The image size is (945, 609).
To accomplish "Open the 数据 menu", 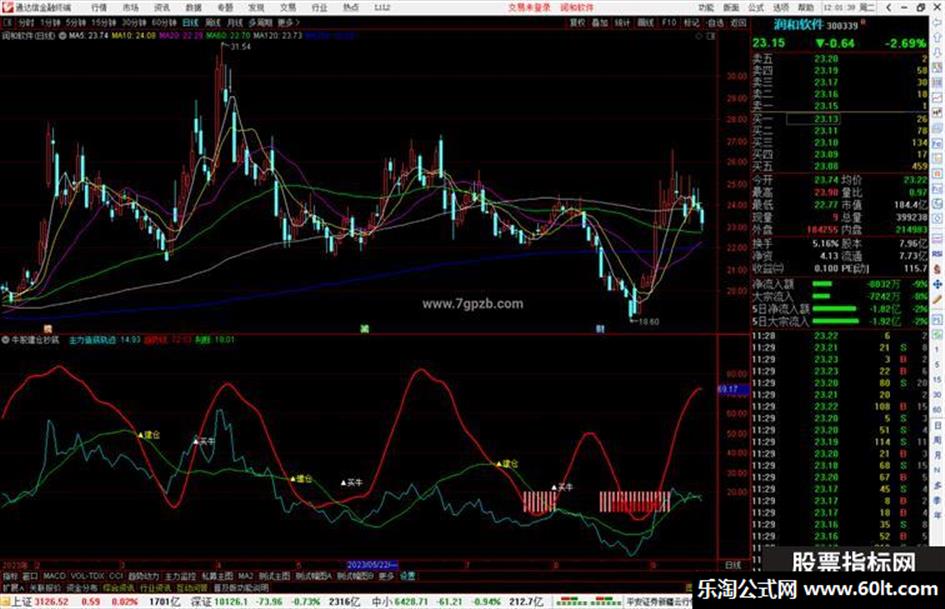I will [x=193, y=7].
